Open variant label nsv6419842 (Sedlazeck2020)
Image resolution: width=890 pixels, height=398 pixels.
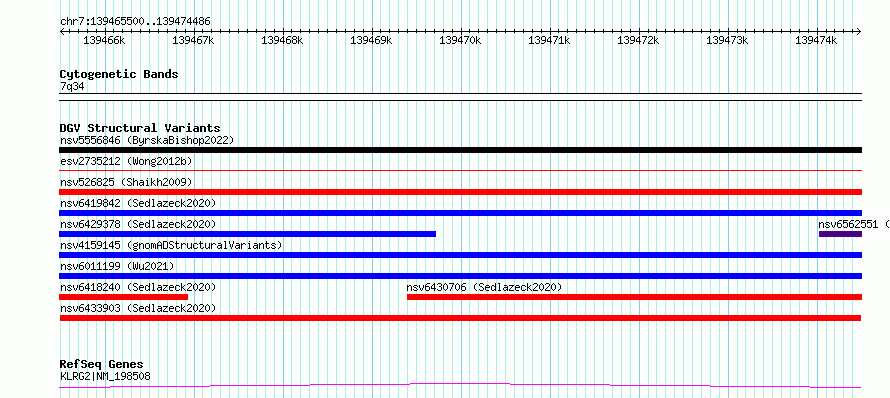(138, 203)
